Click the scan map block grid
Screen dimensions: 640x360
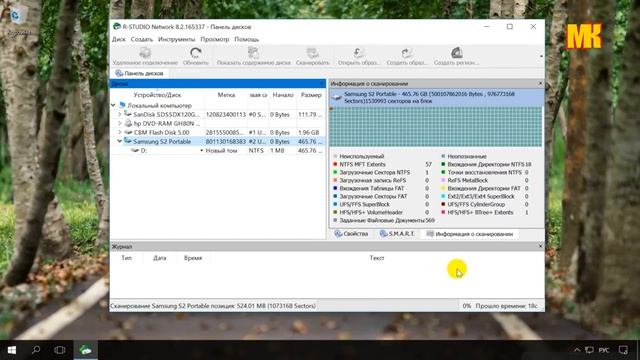click(x=436, y=127)
